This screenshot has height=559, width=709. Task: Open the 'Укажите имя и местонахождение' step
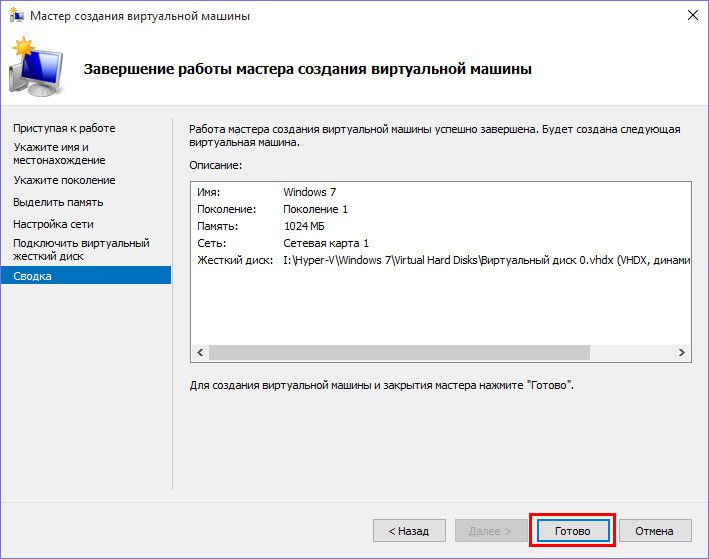pos(59,153)
